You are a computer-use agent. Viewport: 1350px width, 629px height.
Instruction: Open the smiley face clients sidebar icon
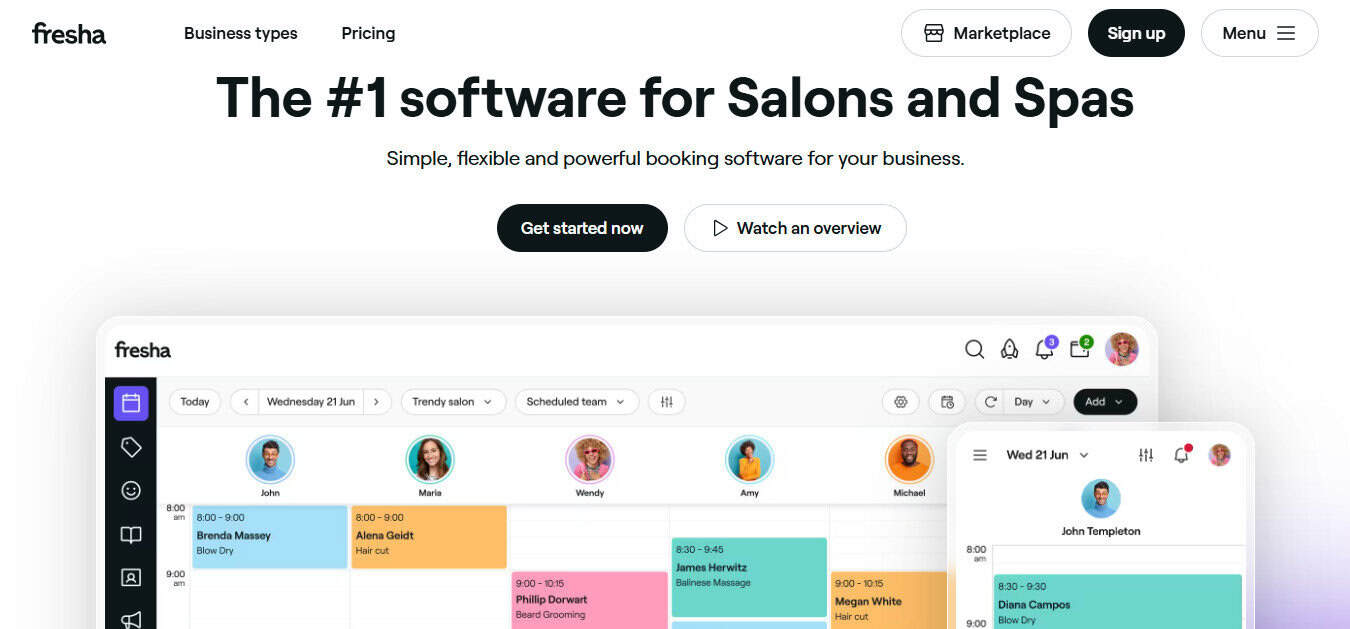pos(131,490)
